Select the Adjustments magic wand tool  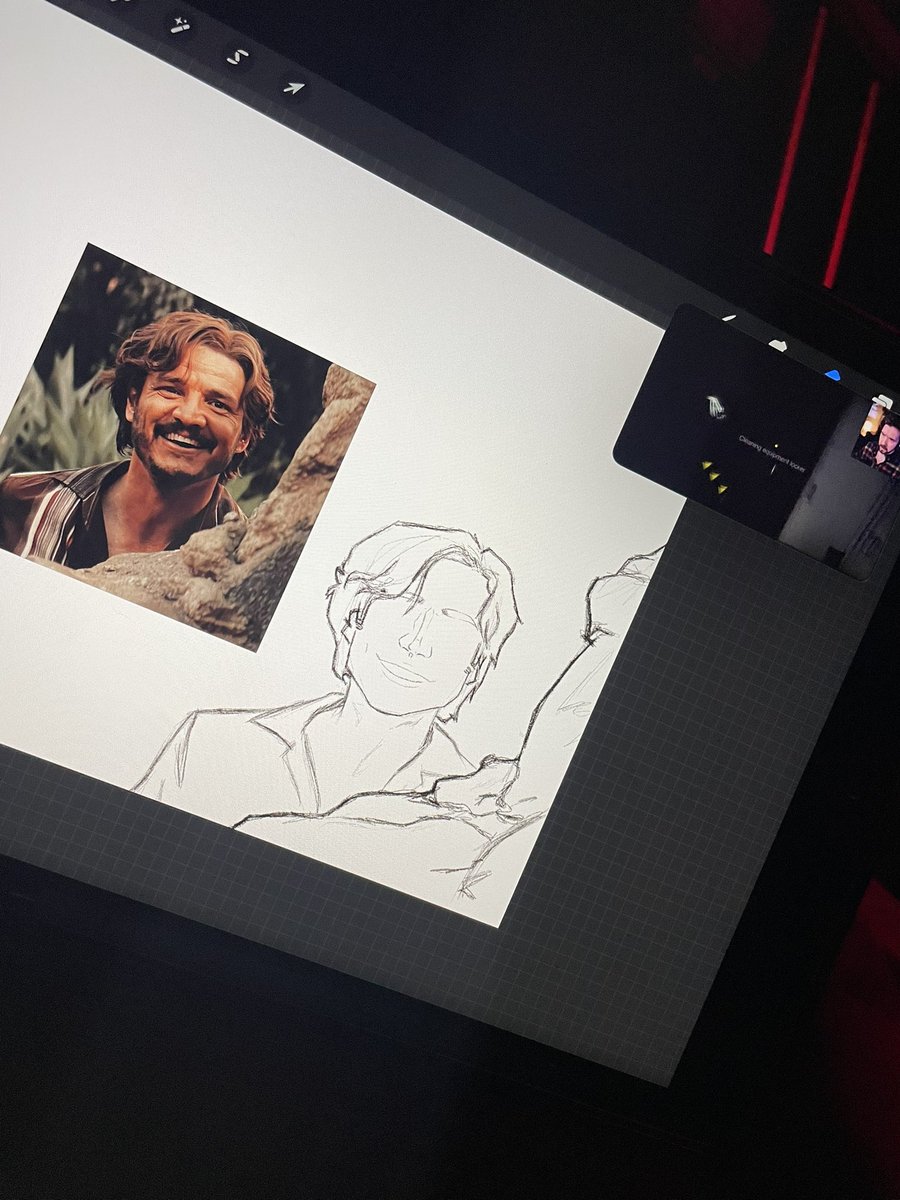pos(180,25)
